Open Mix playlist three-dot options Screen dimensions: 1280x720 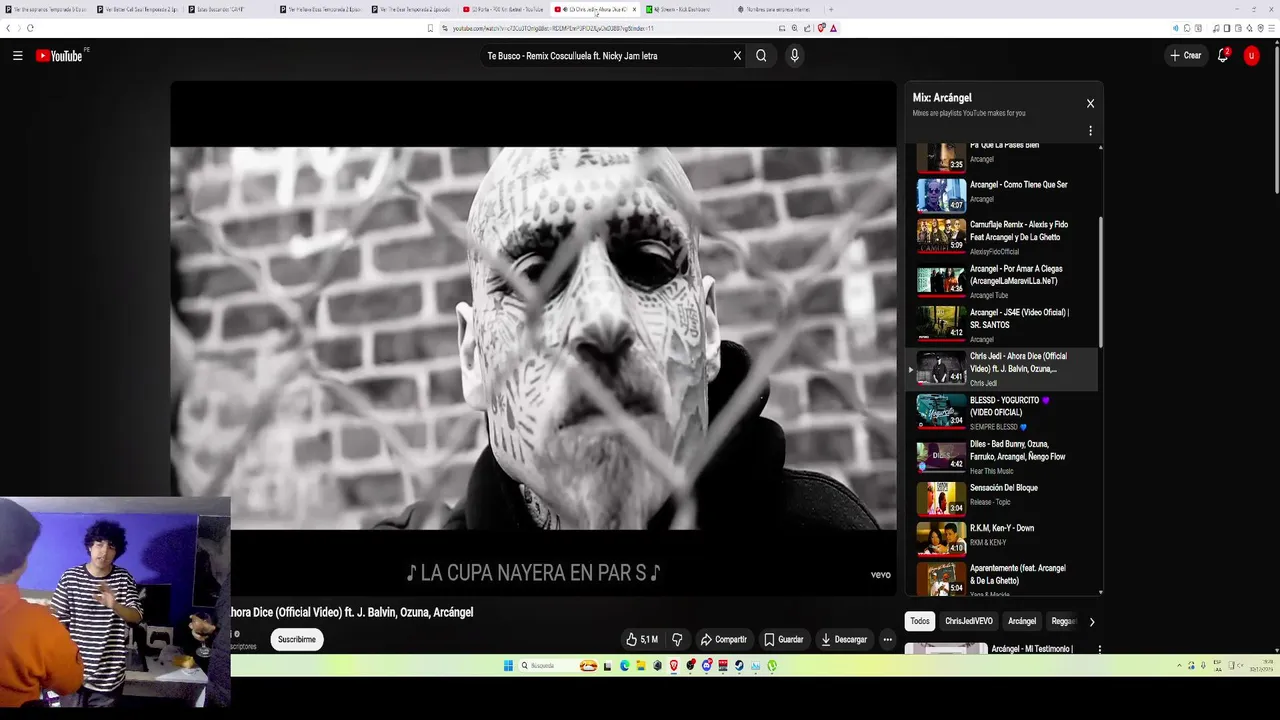[1090, 131]
